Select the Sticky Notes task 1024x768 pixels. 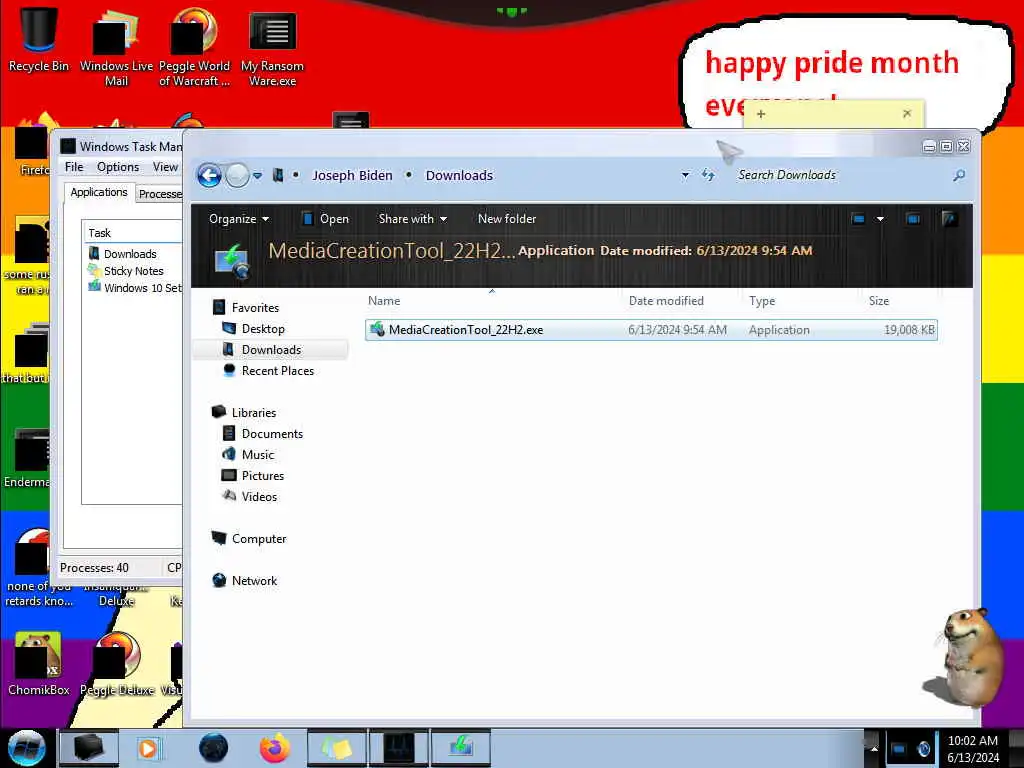pyautogui.click(x=126, y=270)
